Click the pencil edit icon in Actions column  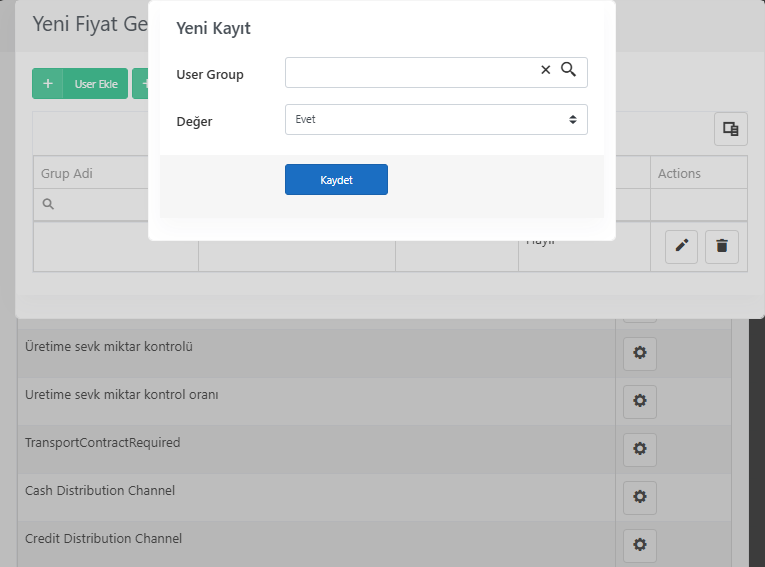[x=682, y=246]
